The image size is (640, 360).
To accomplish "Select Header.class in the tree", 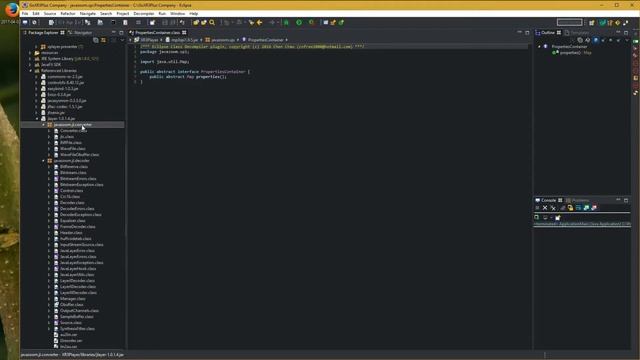I will click(x=71, y=233).
